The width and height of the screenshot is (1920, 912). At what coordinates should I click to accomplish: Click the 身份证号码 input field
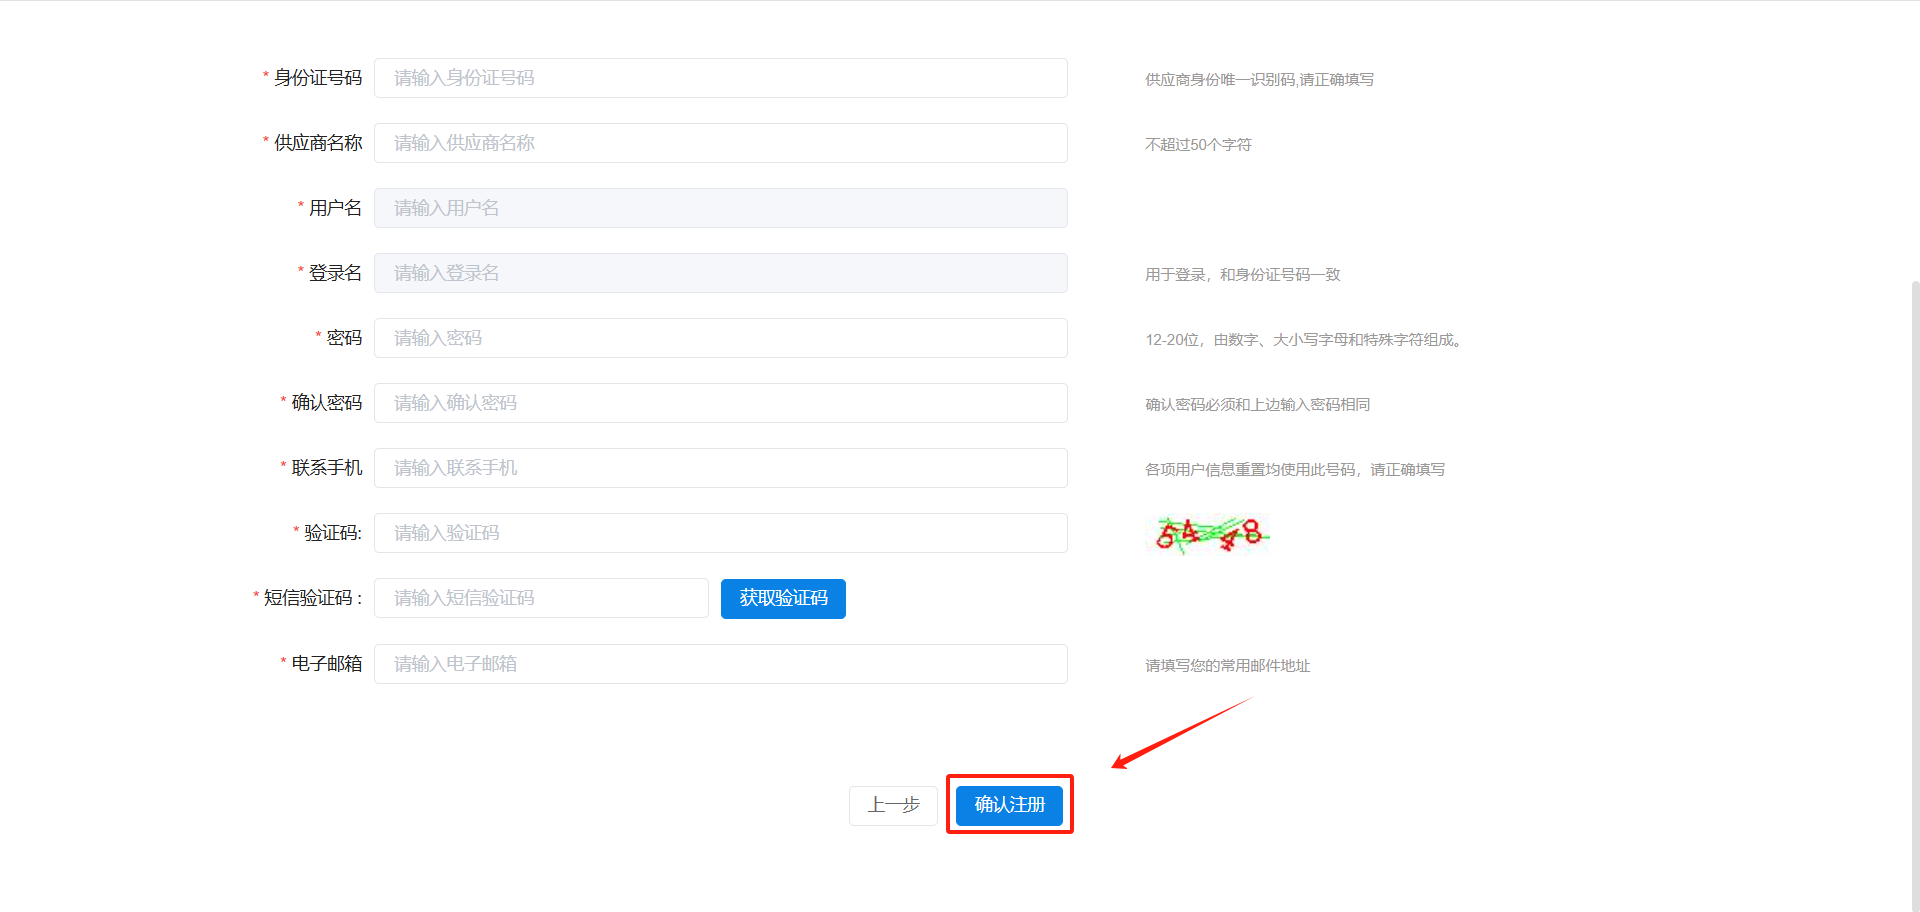(x=720, y=78)
